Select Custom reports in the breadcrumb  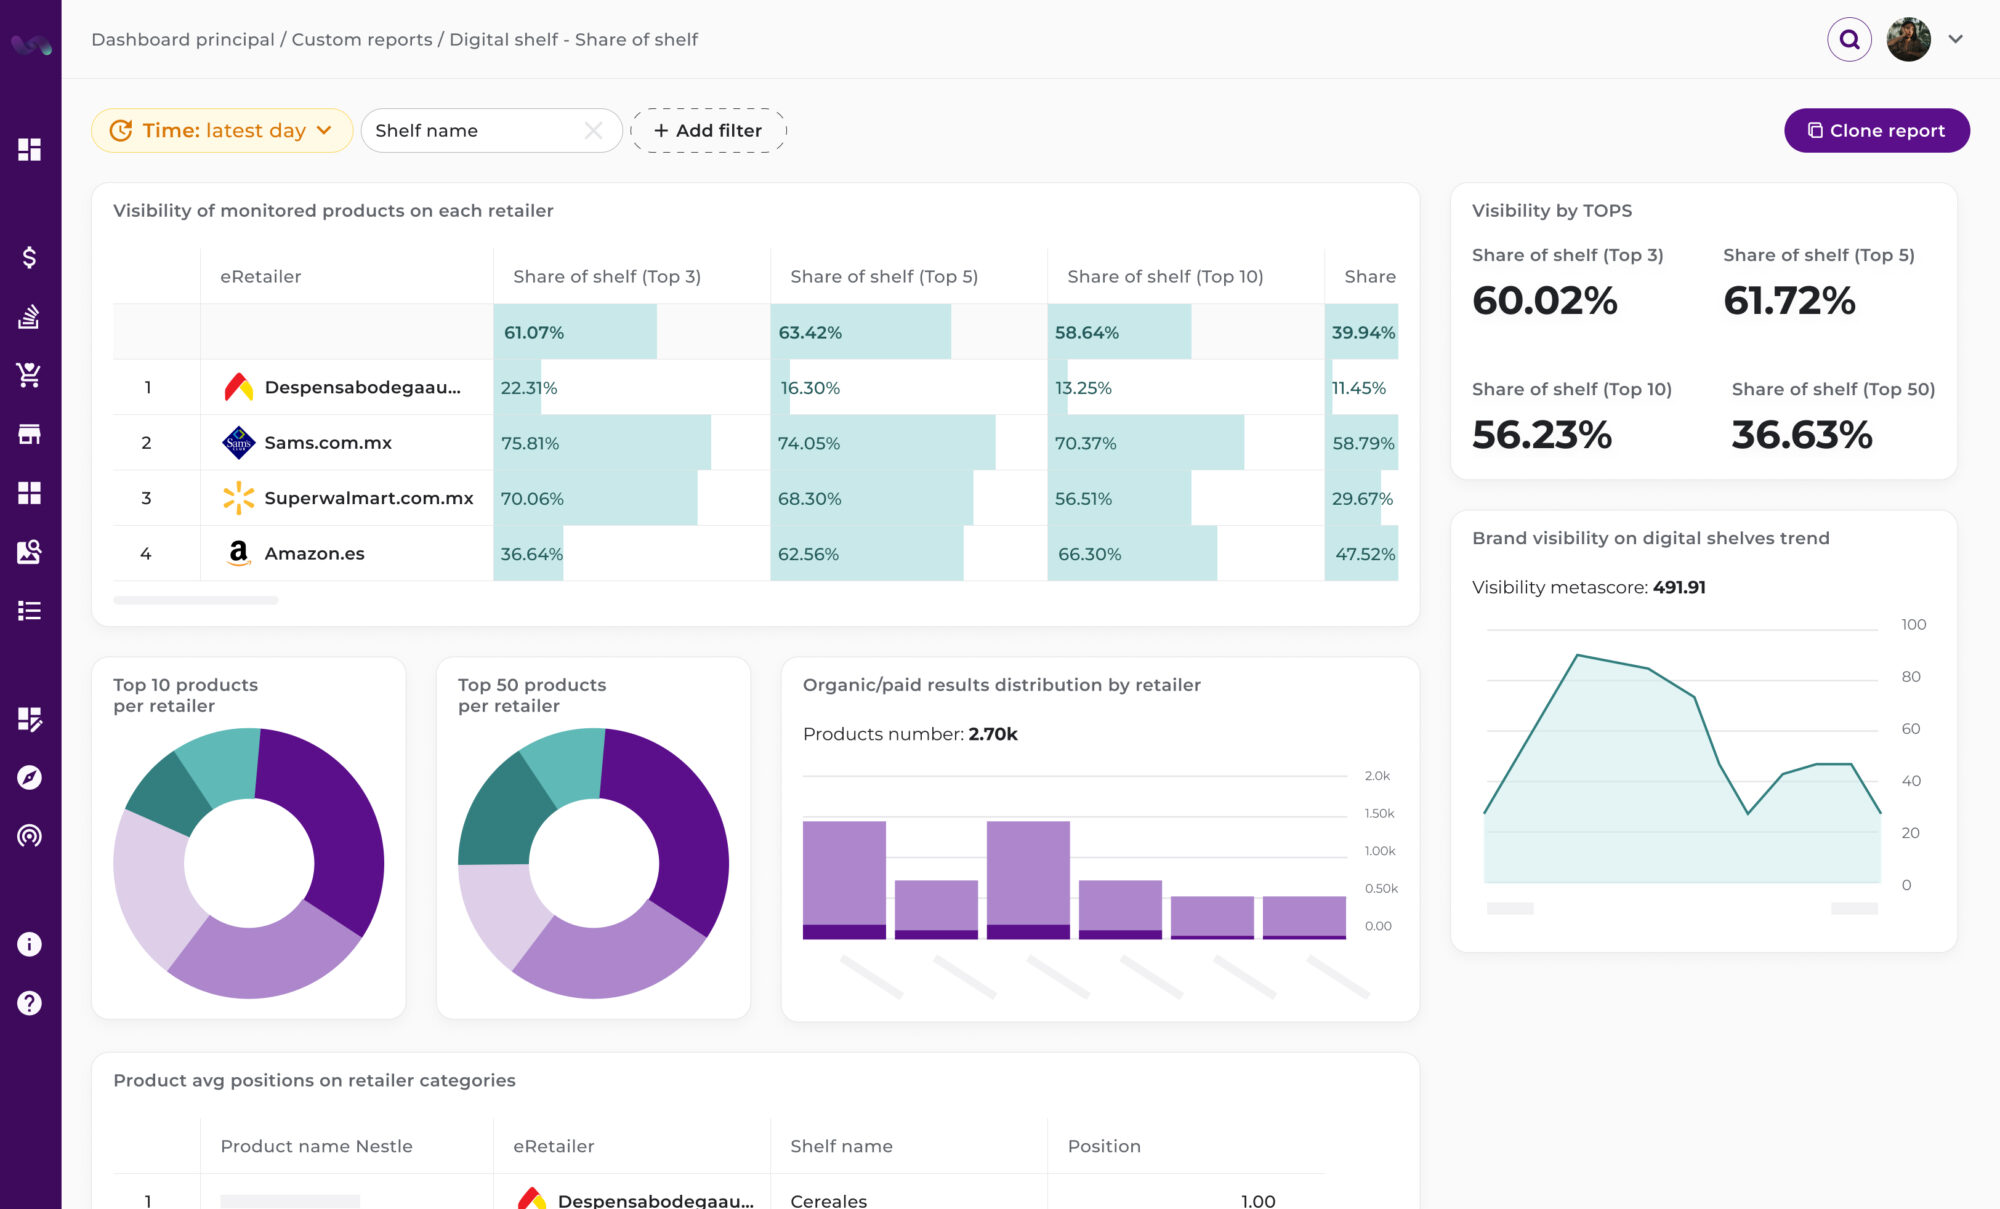click(x=362, y=39)
